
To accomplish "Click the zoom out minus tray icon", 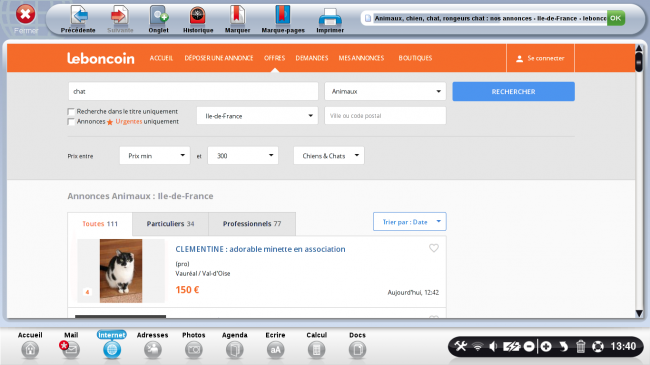I will tap(529, 346).
